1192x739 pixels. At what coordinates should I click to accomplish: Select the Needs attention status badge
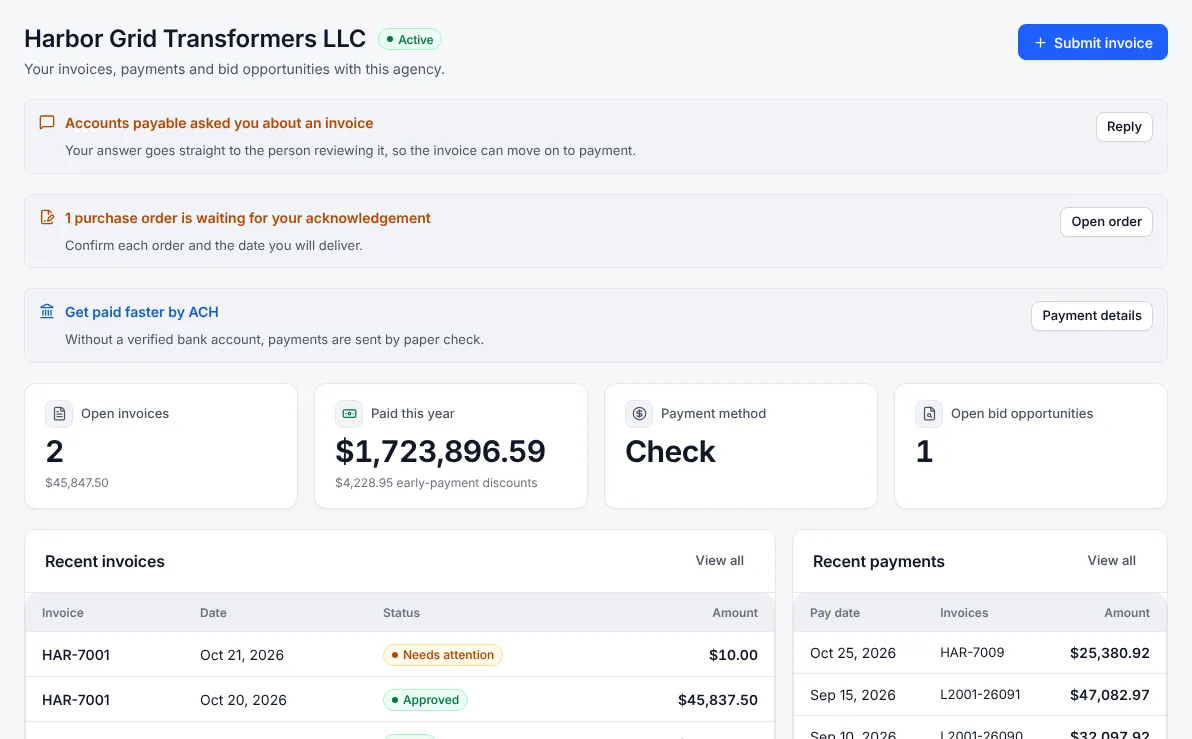coord(442,655)
